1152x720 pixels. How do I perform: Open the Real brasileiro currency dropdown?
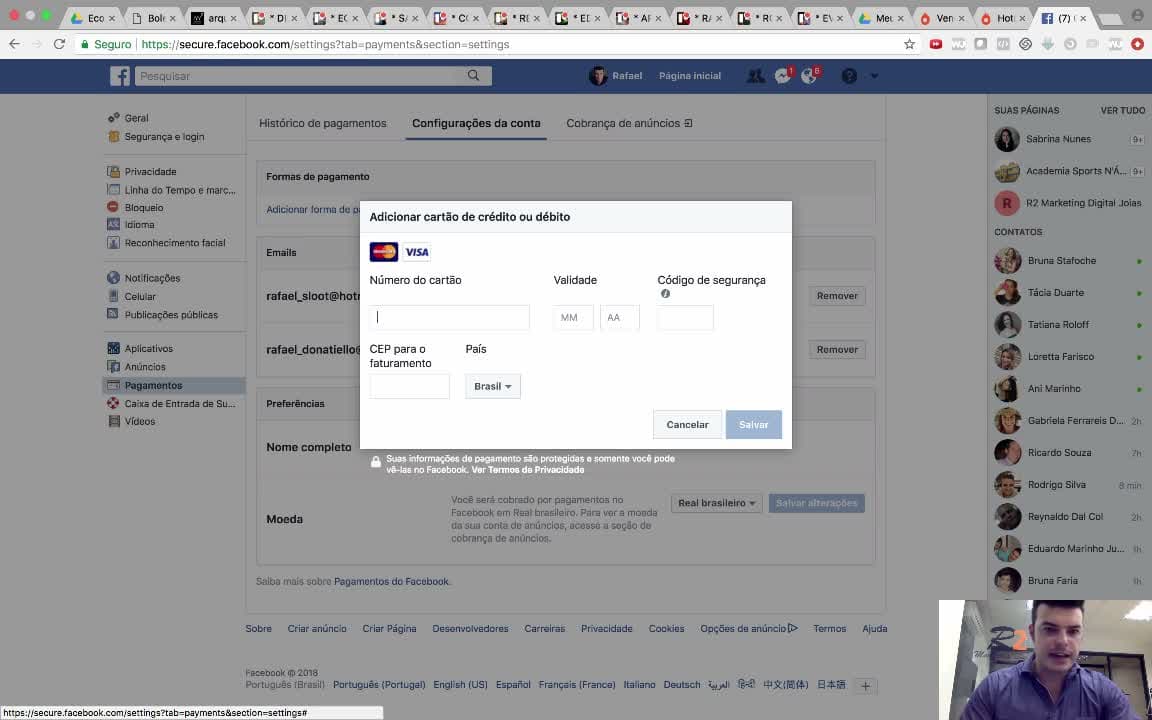tap(716, 503)
